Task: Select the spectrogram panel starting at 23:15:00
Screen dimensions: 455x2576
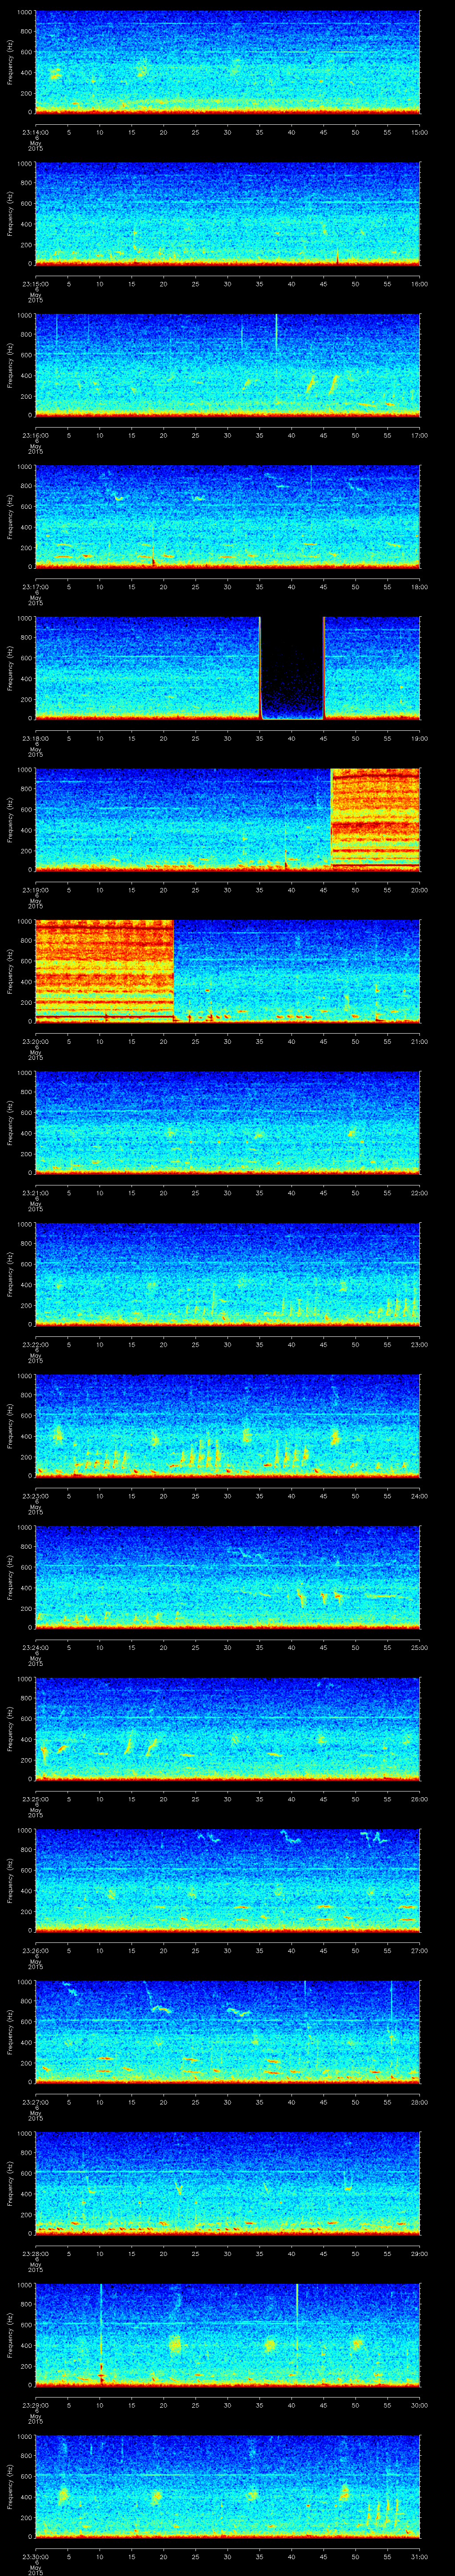Action: tap(227, 213)
